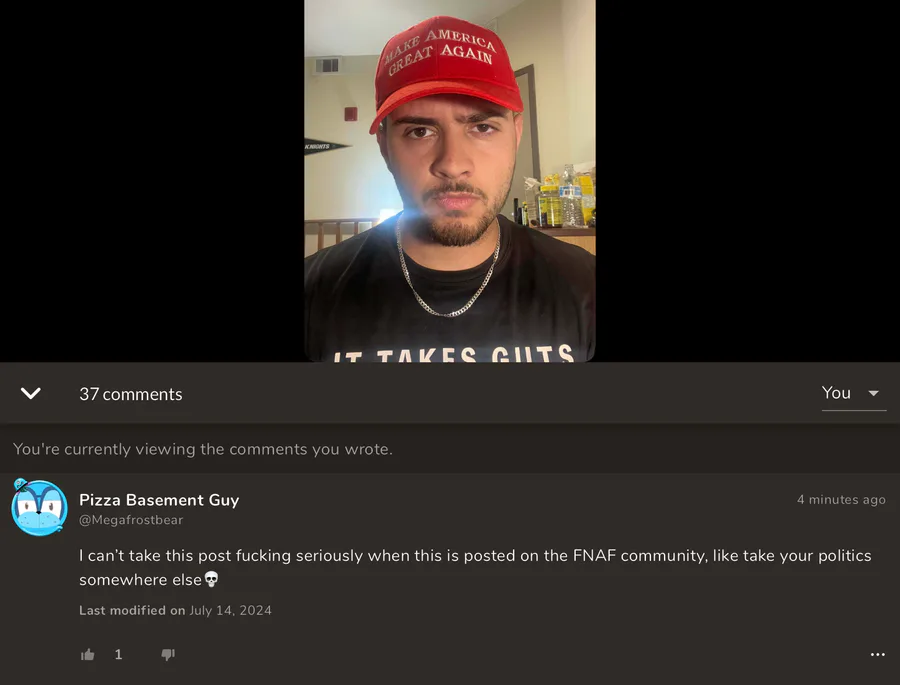This screenshot has height=685, width=900.
Task: Open the @Megafrostbear handle link
Action: pyautogui.click(x=131, y=520)
